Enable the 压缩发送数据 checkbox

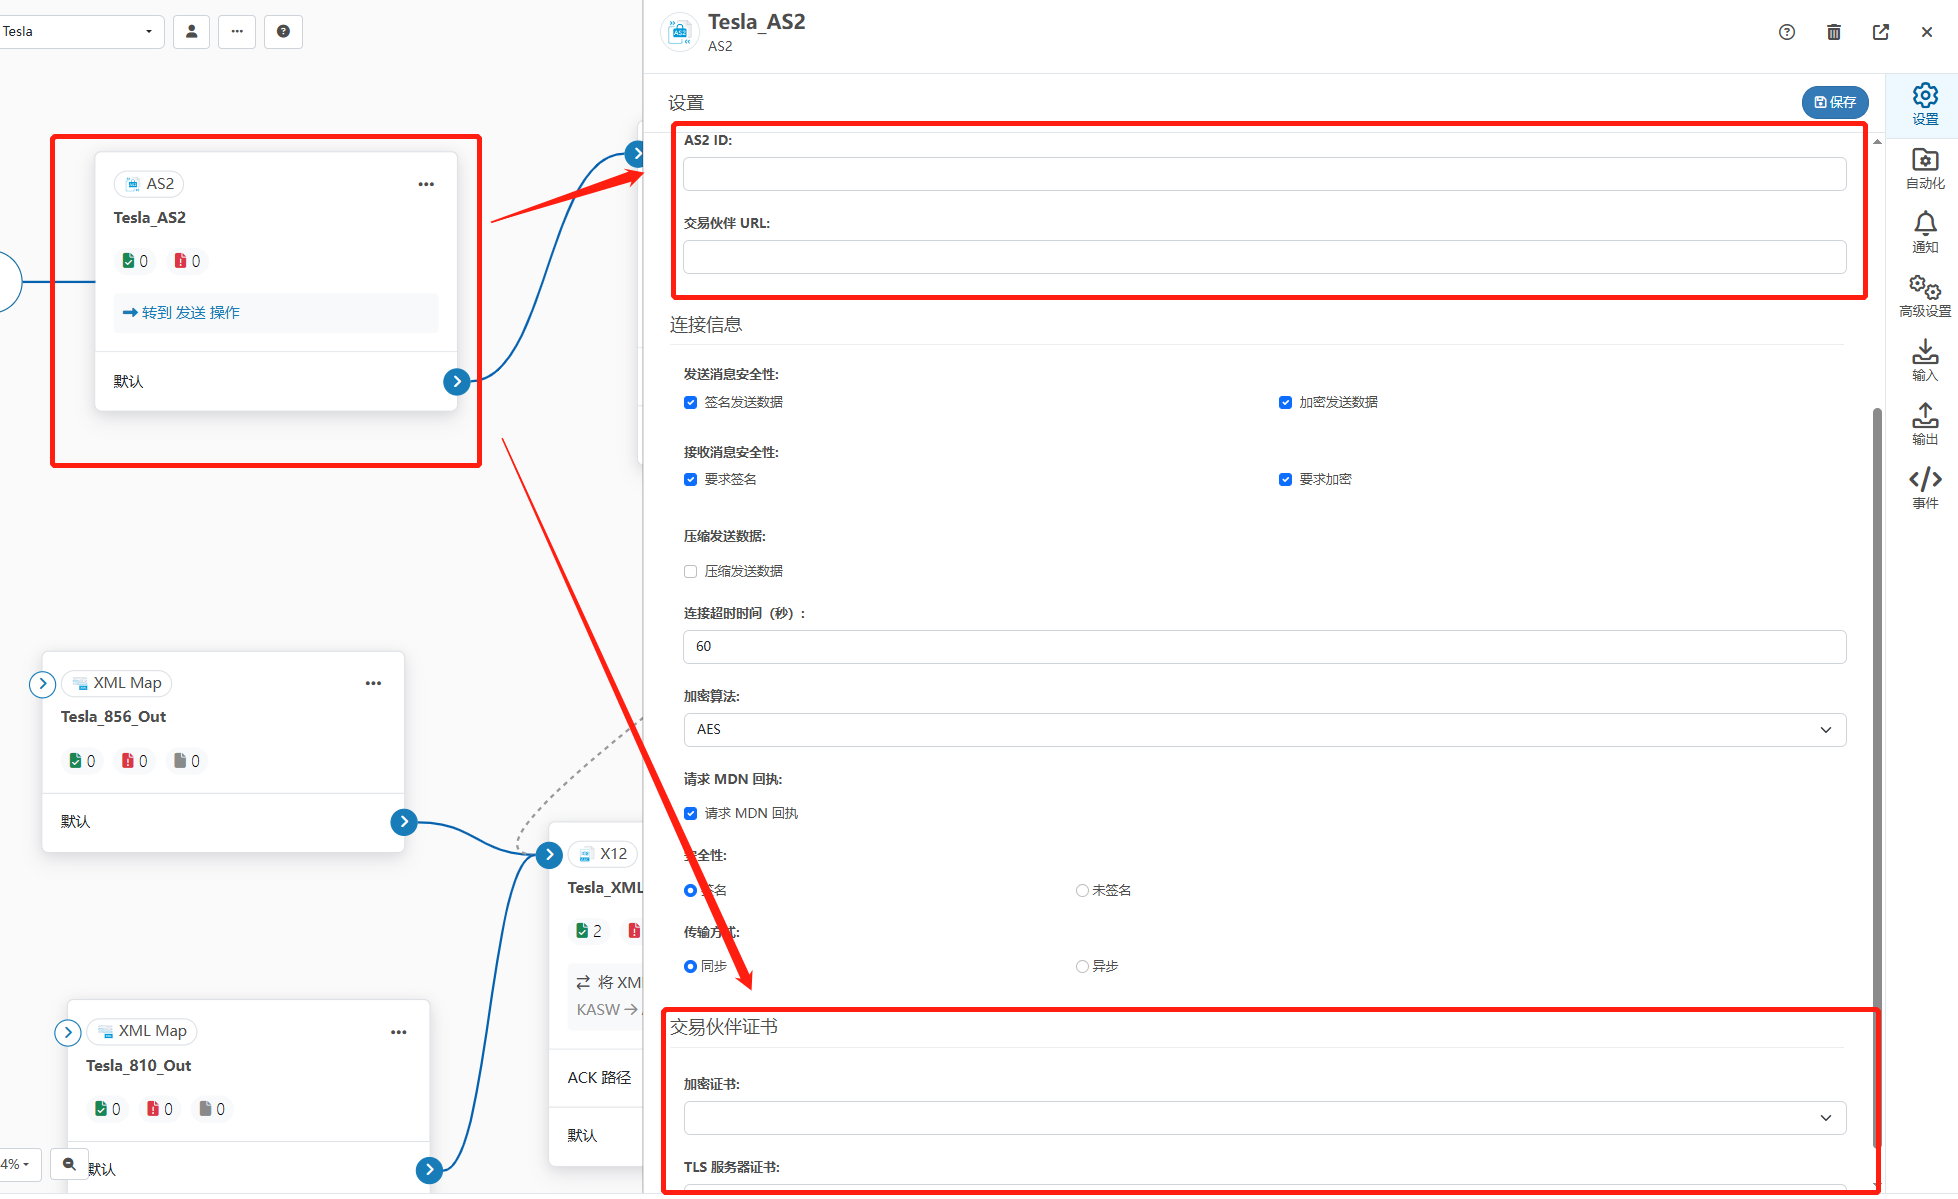(690, 571)
